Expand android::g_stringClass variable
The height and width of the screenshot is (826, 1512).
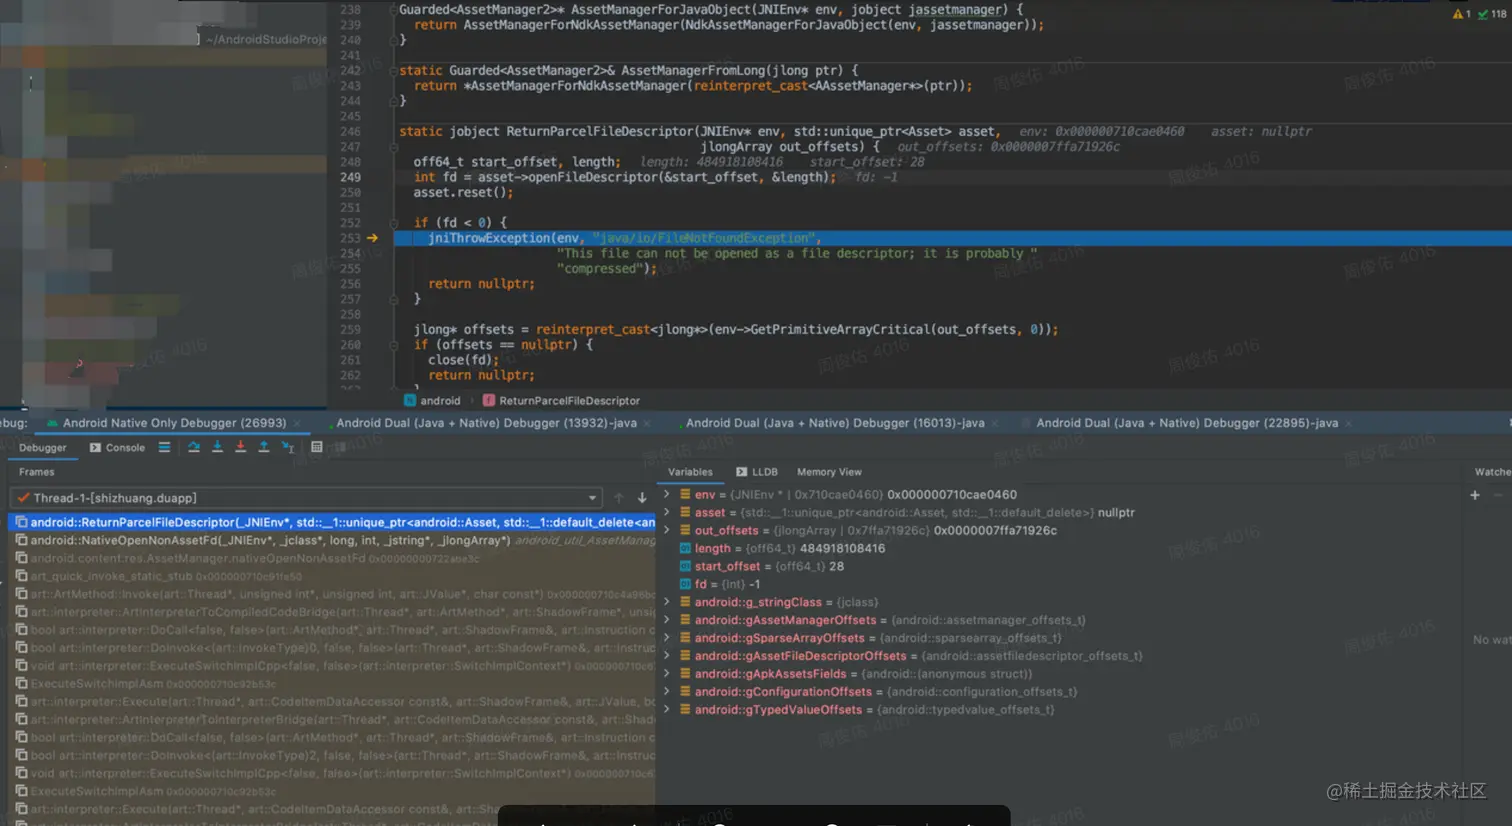(x=667, y=602)
